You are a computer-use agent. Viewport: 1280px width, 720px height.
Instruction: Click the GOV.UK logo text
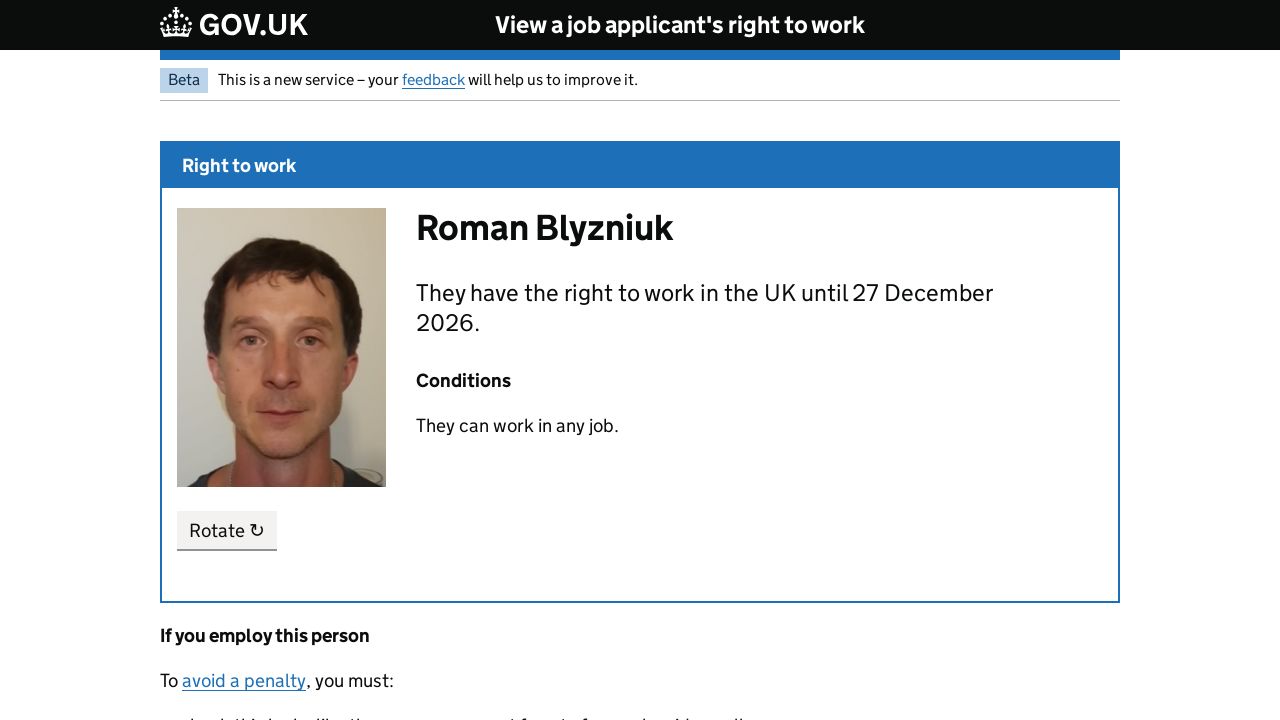(253, 25)
